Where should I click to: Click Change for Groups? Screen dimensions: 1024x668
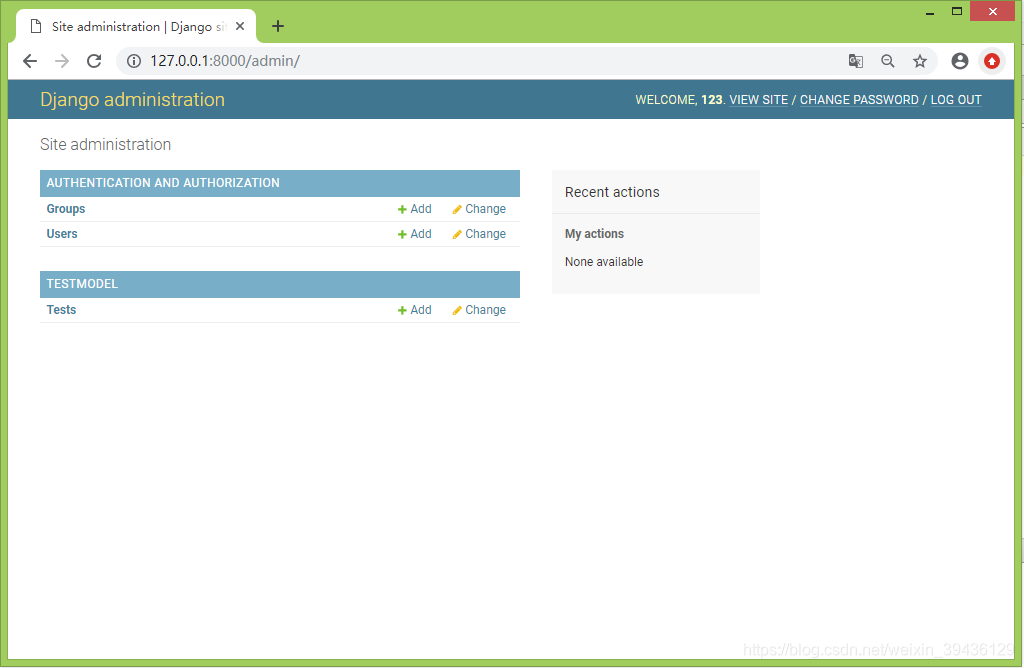(x=479, y=209)
